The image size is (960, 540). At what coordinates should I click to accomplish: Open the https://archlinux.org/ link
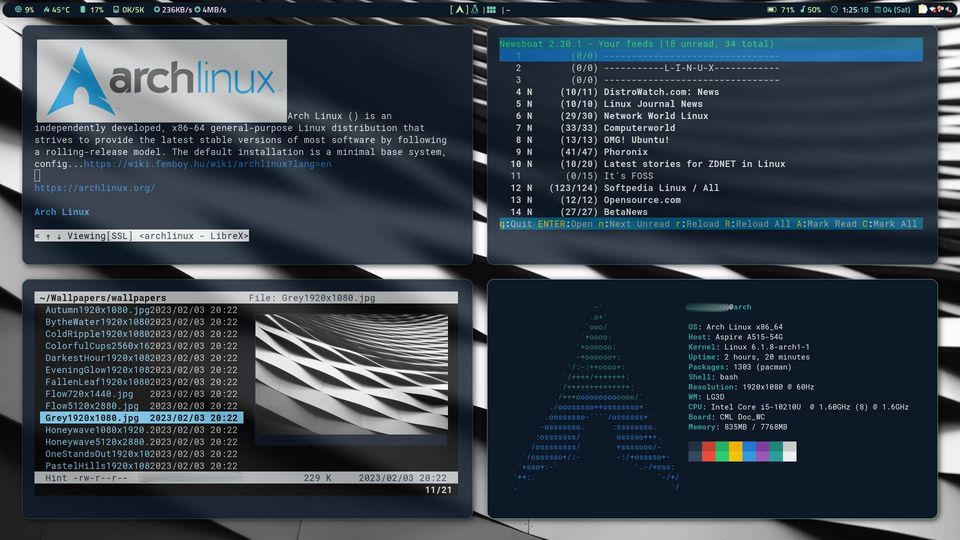click(x=94, y=188)
